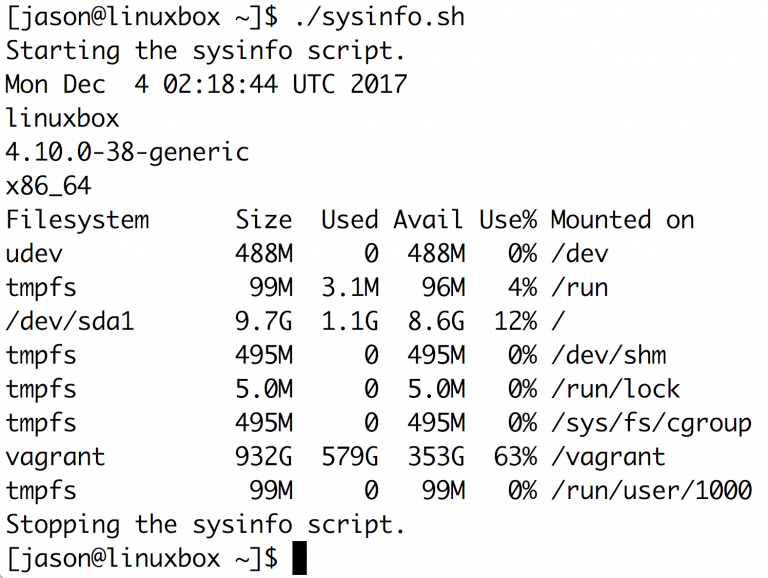Click the /dev/shm mount path

click(x=608, y=355)
